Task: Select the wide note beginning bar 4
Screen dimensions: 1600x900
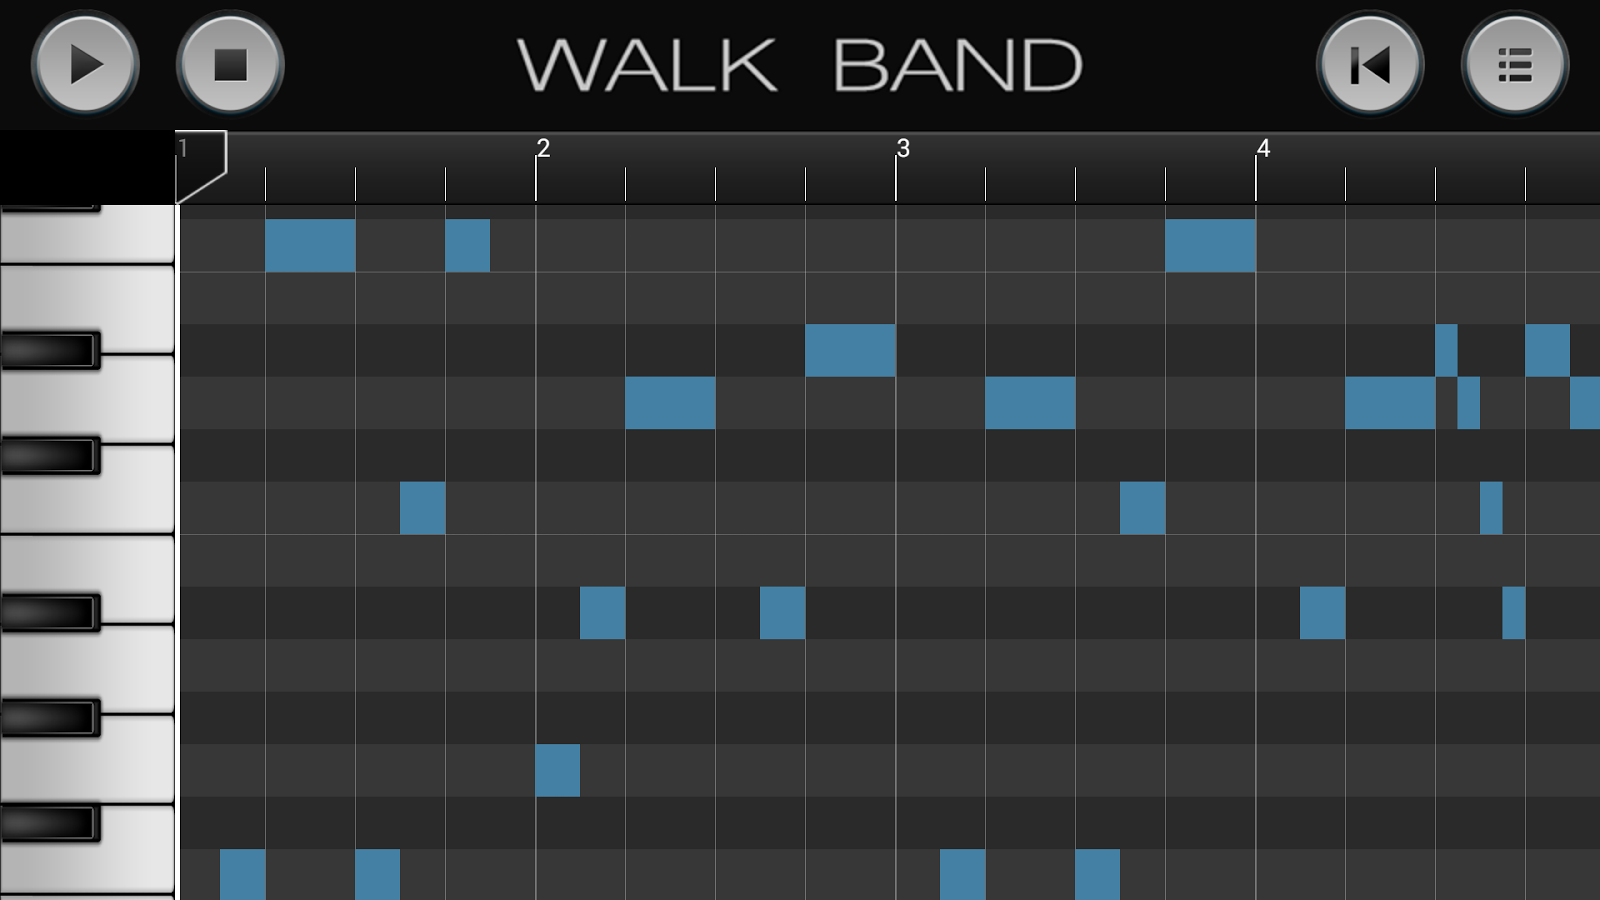Action: pos(1210,245)
